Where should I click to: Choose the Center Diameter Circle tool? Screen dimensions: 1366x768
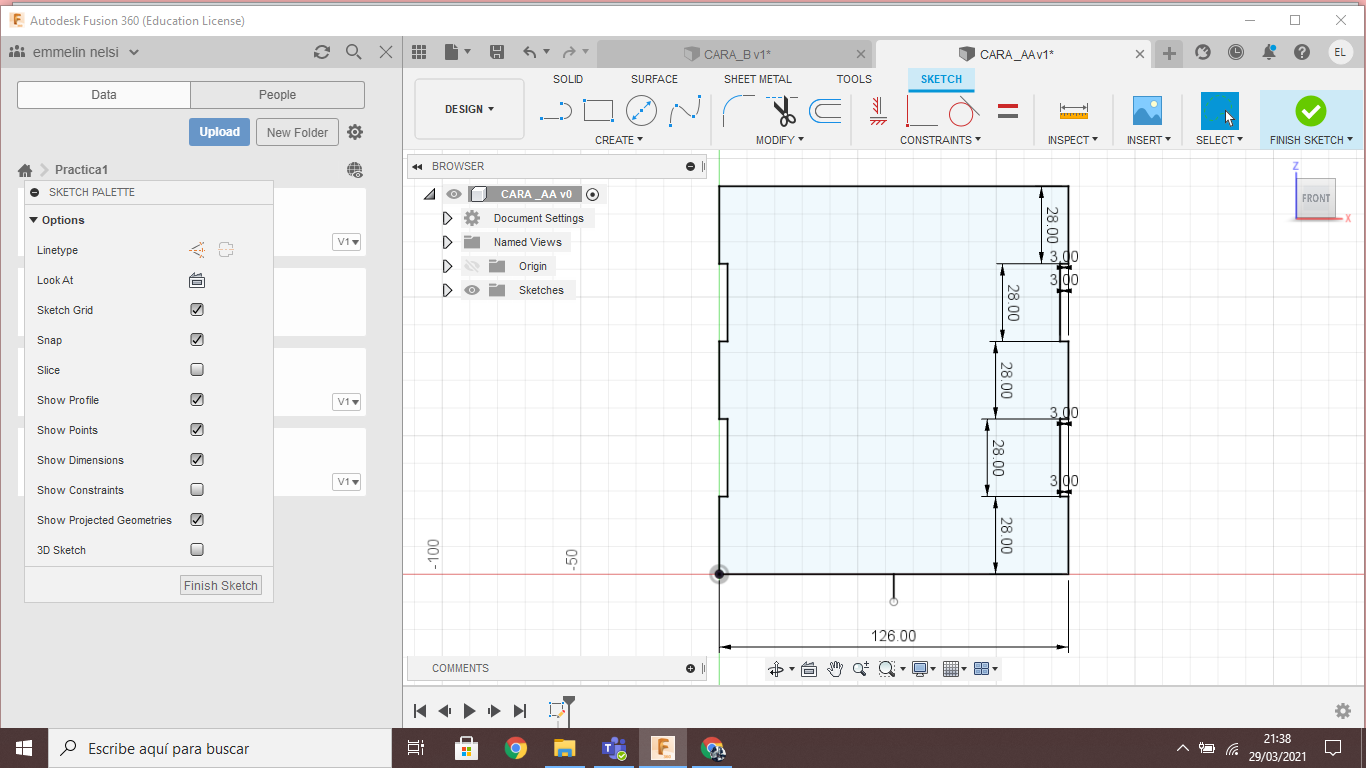tap(641, 111)
